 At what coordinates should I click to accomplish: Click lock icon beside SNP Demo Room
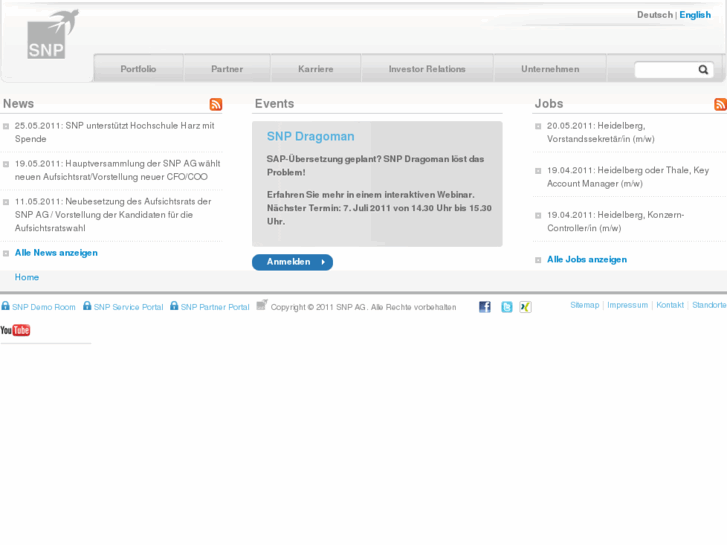point(6,306)
